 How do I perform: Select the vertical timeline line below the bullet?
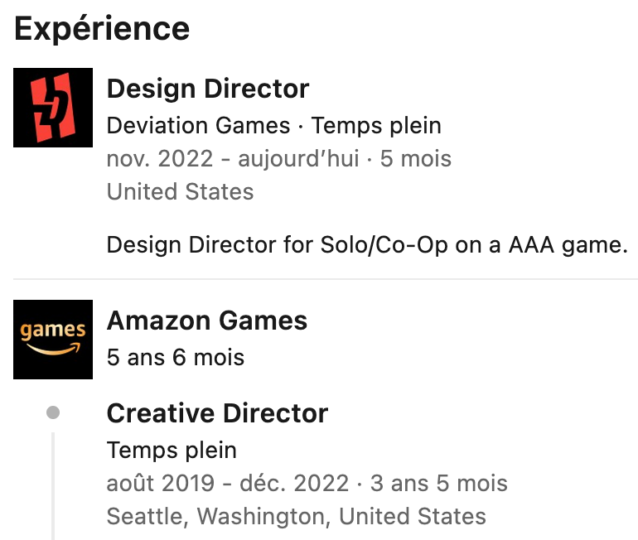(x=53, y=486)
